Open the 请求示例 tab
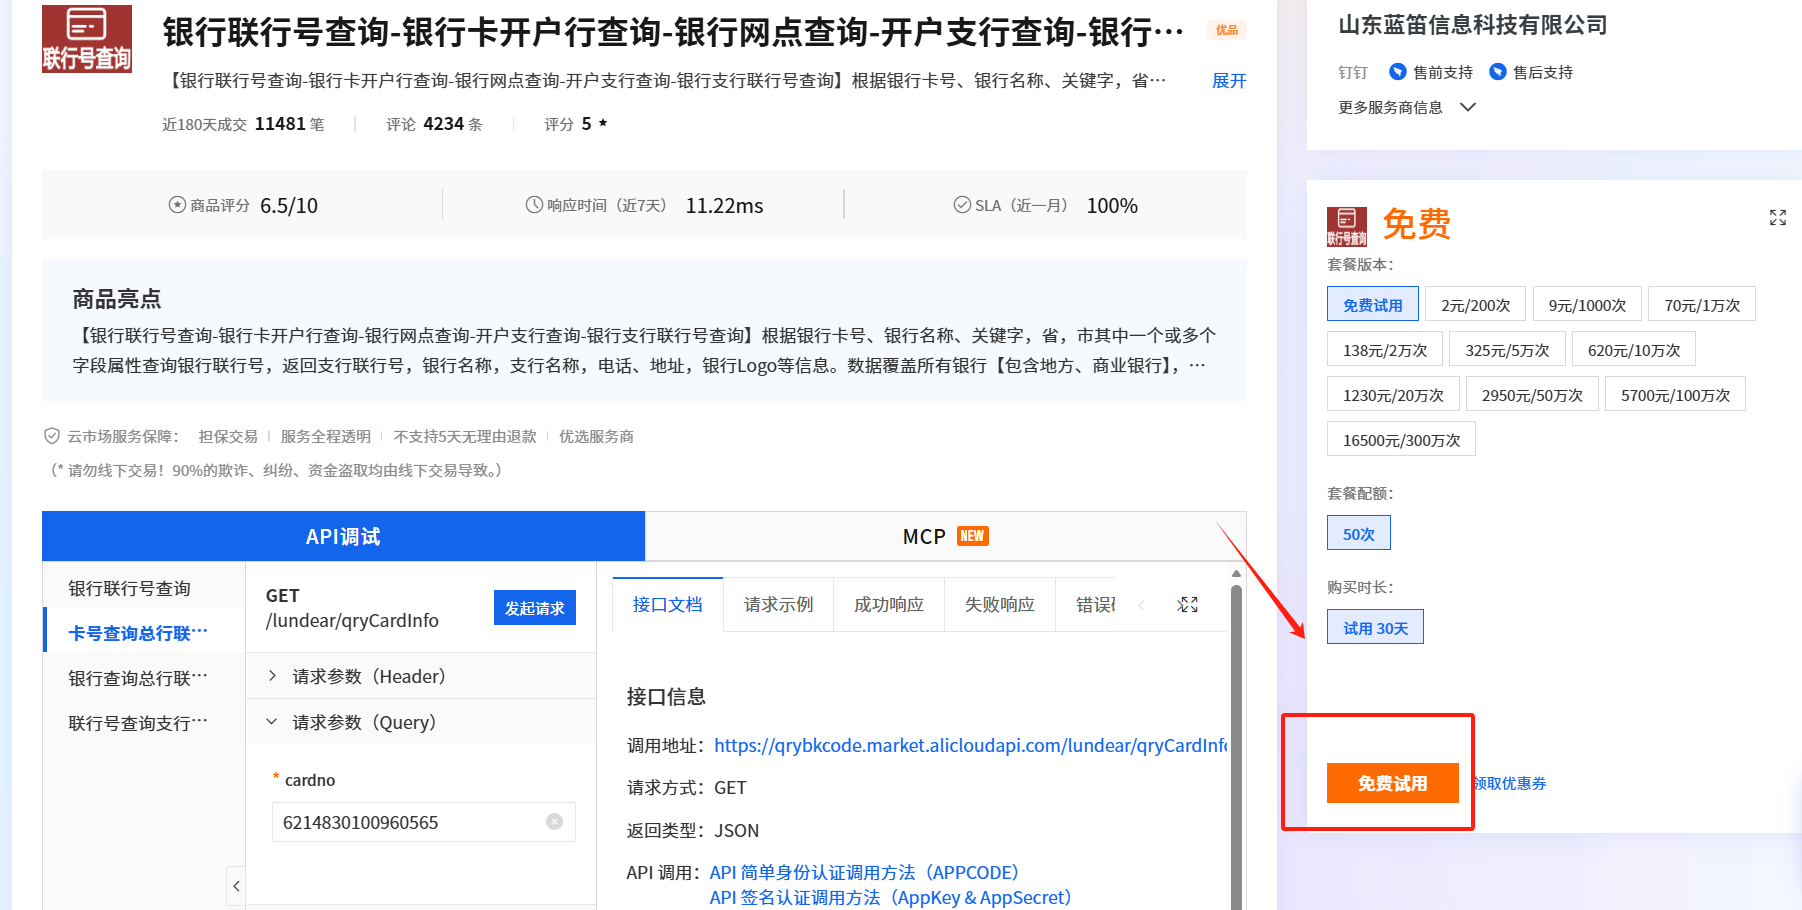Viewport: 1802px width, 910px height. click(778, 604)
